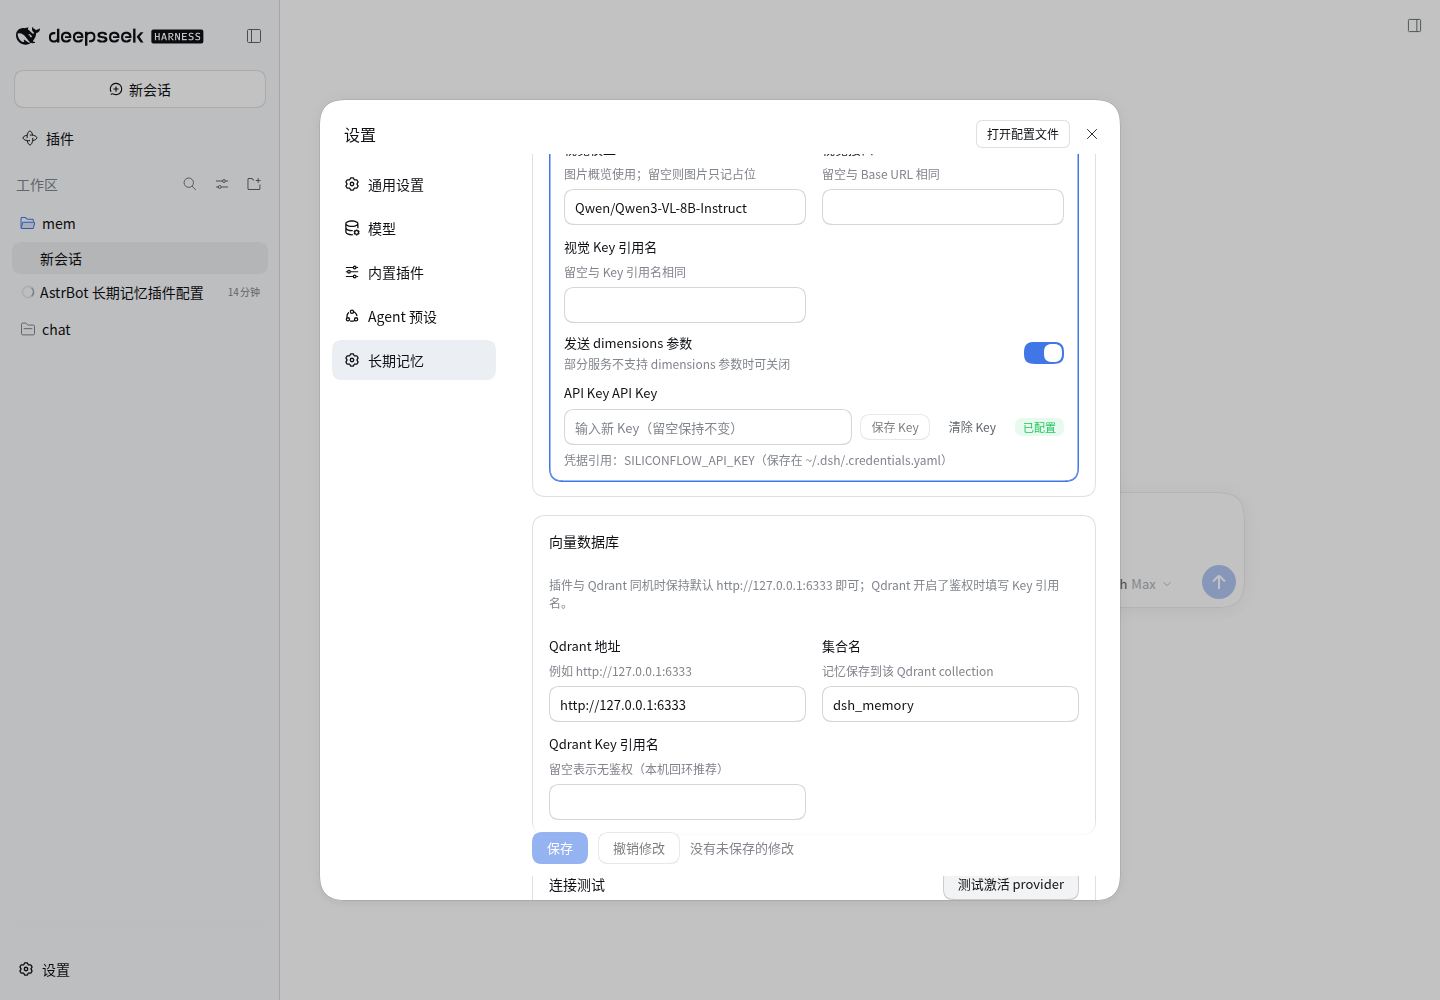1440x1000 pixels.
Task: Switch to Agent 预设 settings tab
Action: (414, 317)
